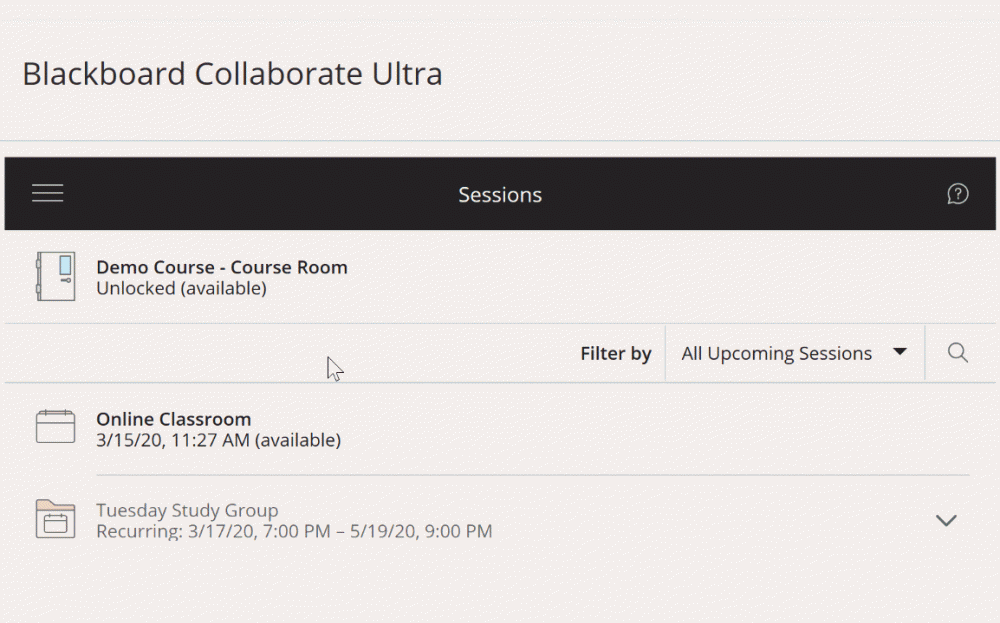Image resolution: width=1000 pixels, height=623 pixels.
Task: Click the Online Classroom calendar icon
Action: coord(56,428)
